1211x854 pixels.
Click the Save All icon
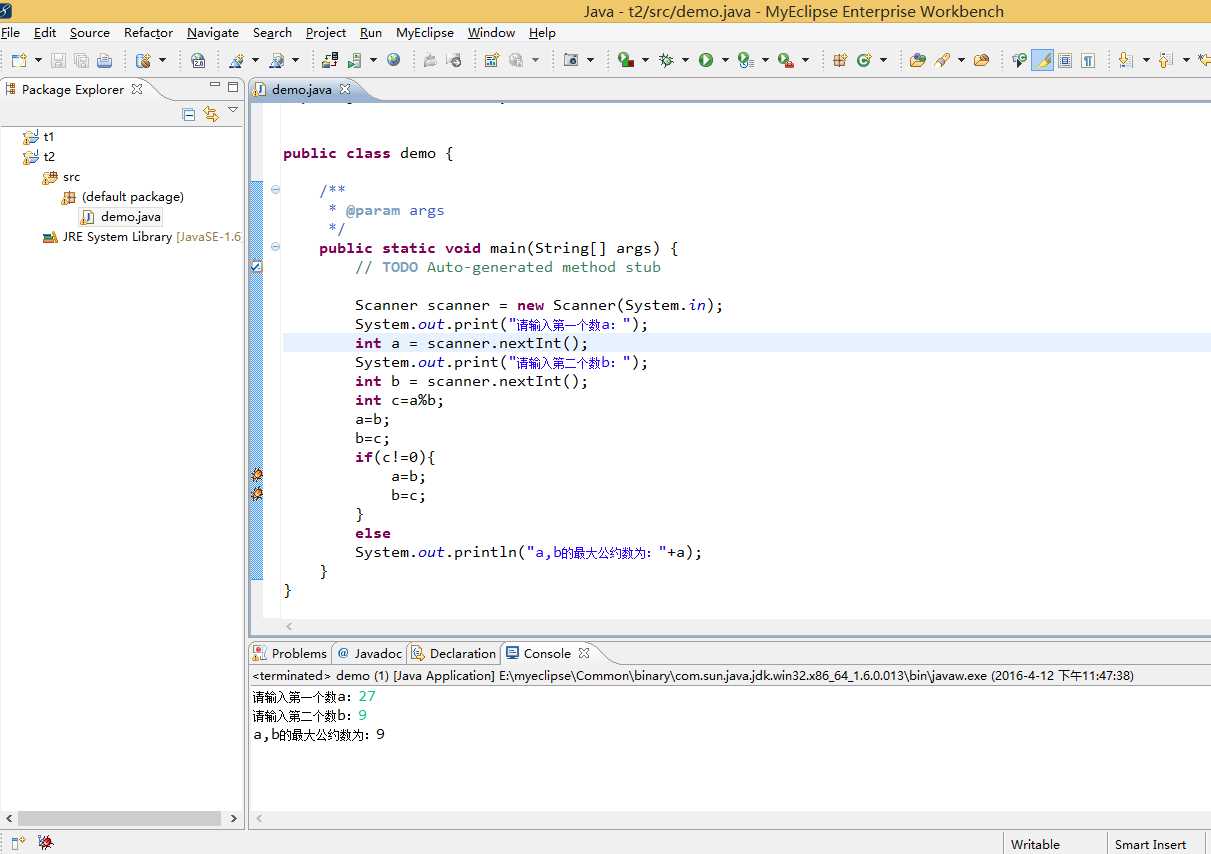click(x=81, y=60)
